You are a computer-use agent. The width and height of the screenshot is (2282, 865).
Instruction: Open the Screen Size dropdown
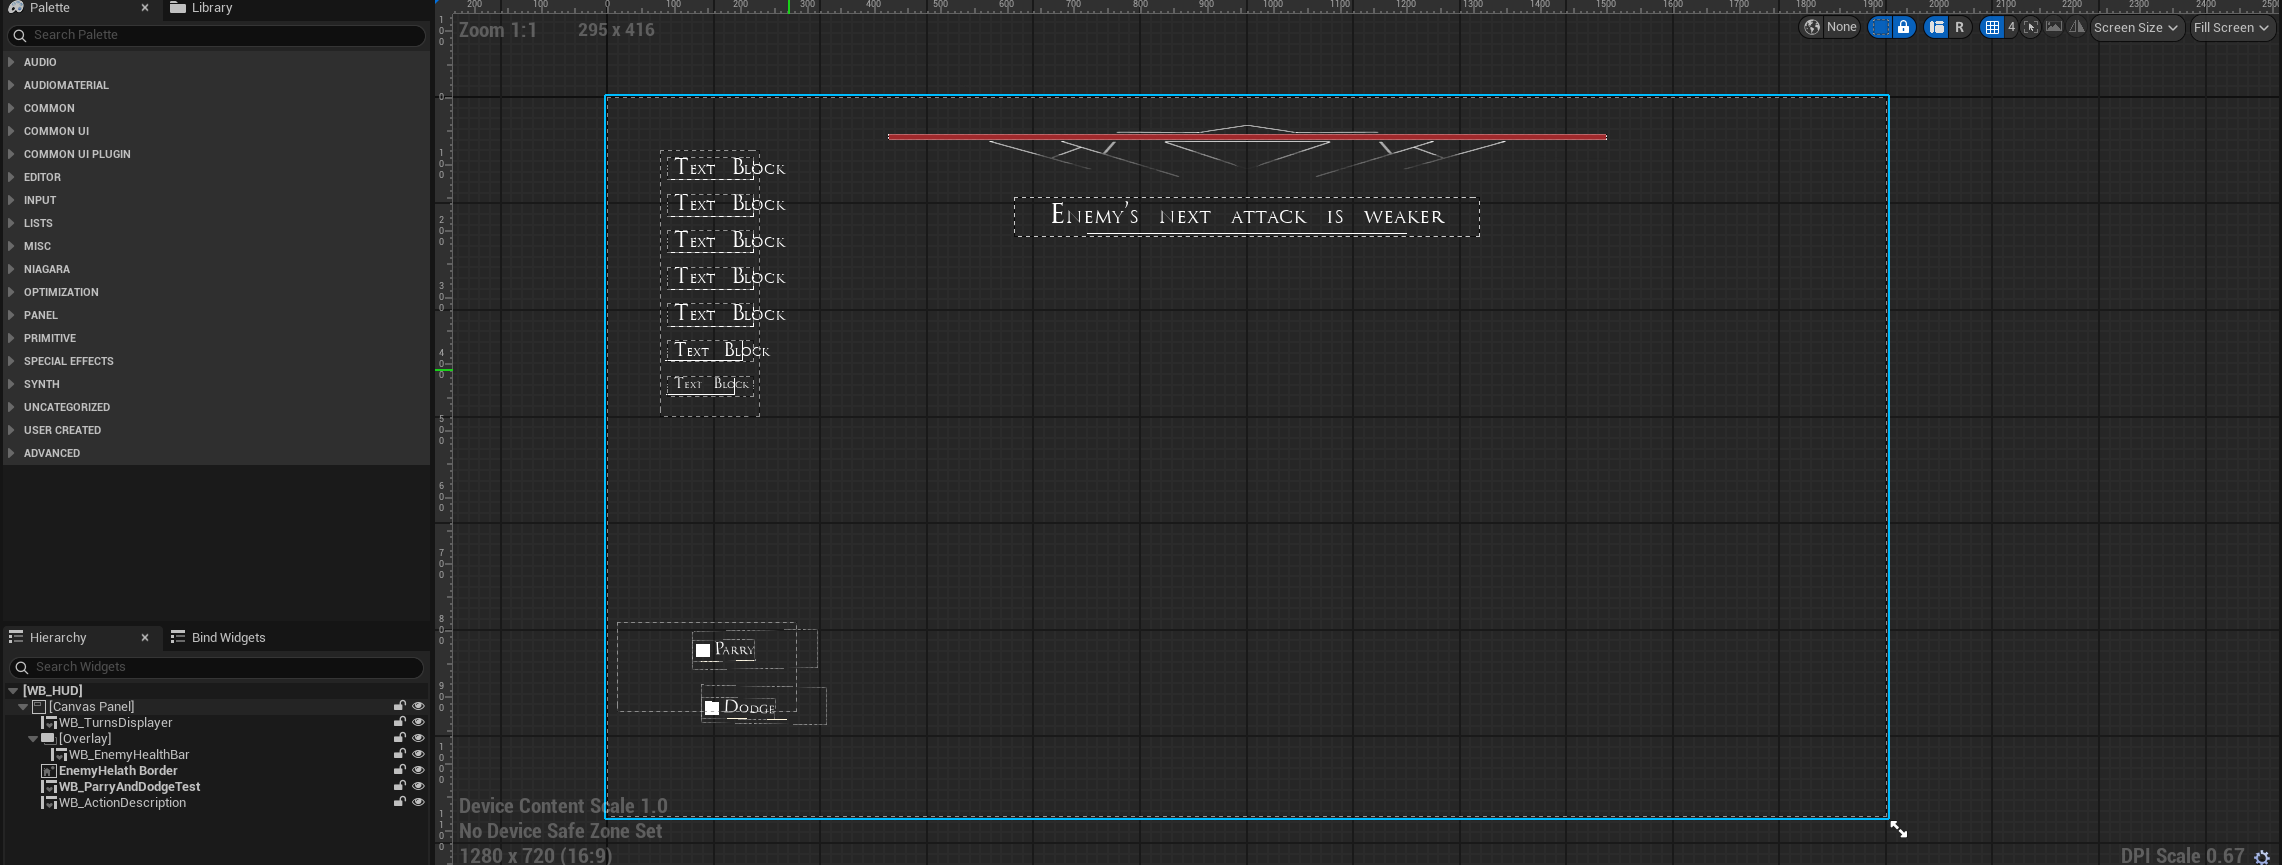click(2135, 28)
